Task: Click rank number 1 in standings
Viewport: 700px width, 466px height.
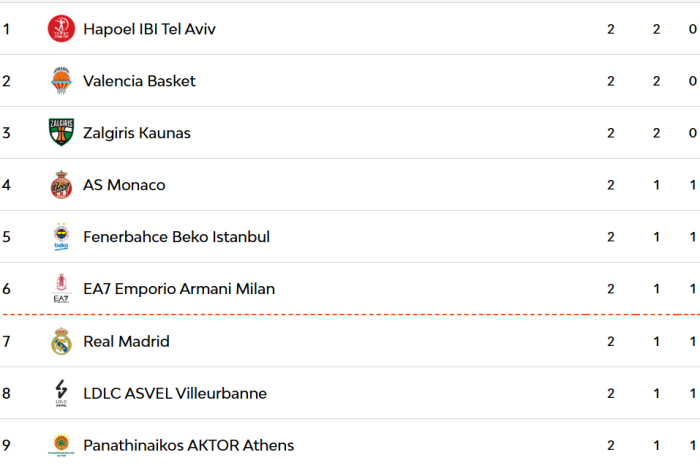Action: tap(6, 29)
